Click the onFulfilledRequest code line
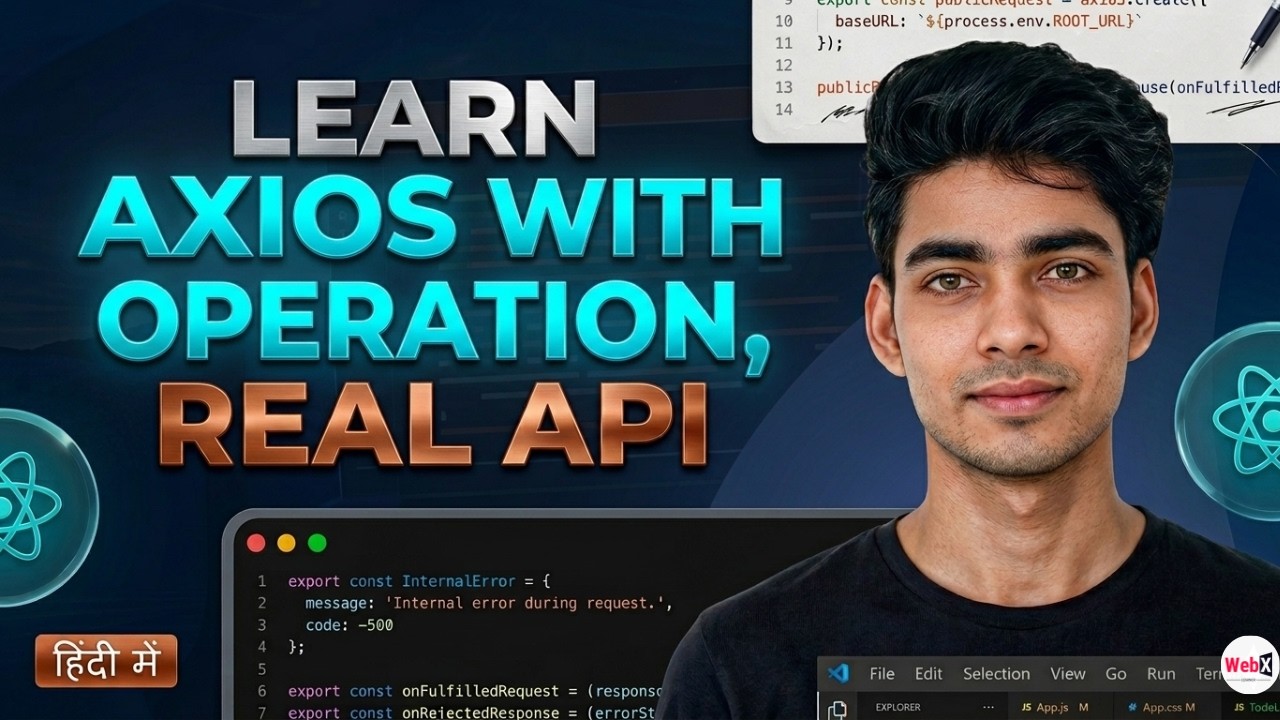The width and height of the screenshot is (1280, 720). [x=476, y=691]
